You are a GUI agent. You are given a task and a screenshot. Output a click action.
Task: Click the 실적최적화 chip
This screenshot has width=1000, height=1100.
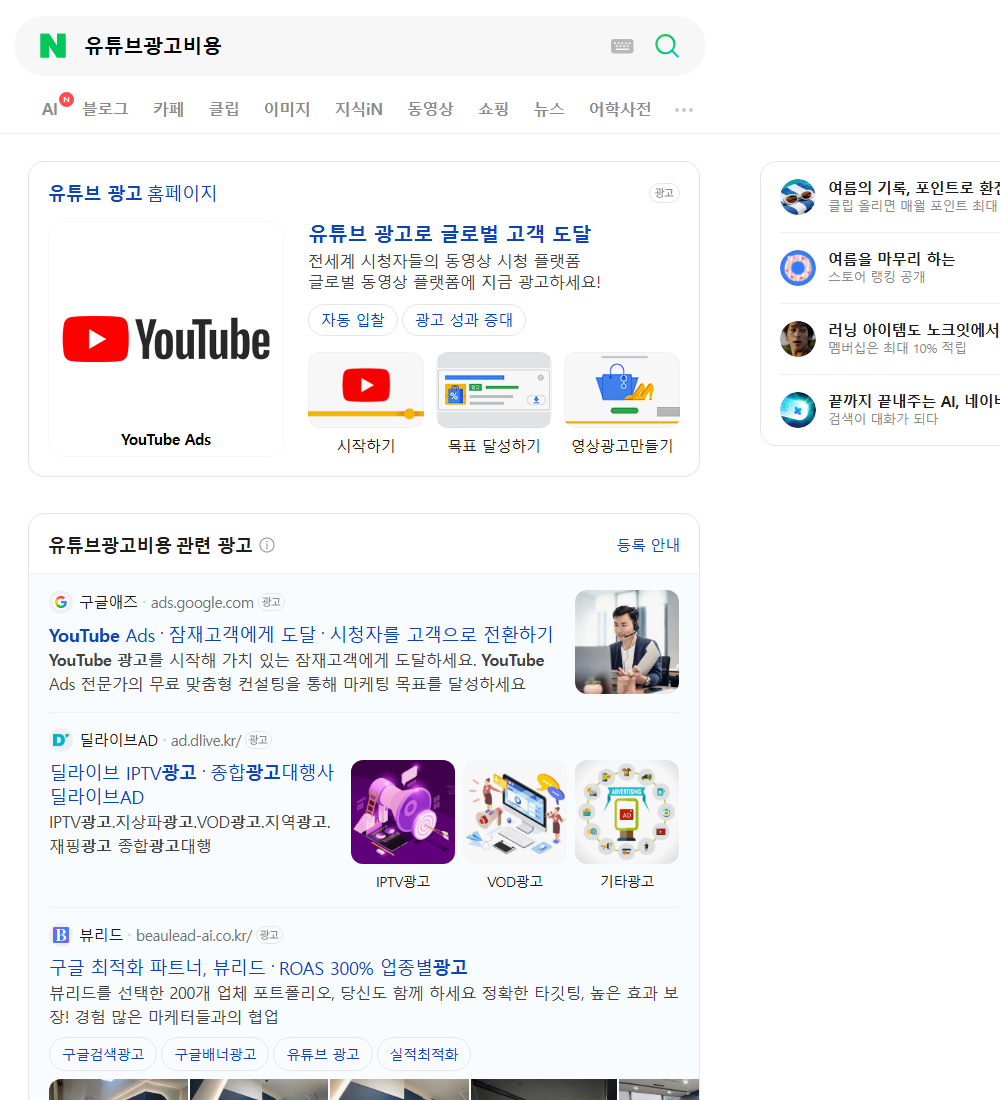(x=424, y=1054)
